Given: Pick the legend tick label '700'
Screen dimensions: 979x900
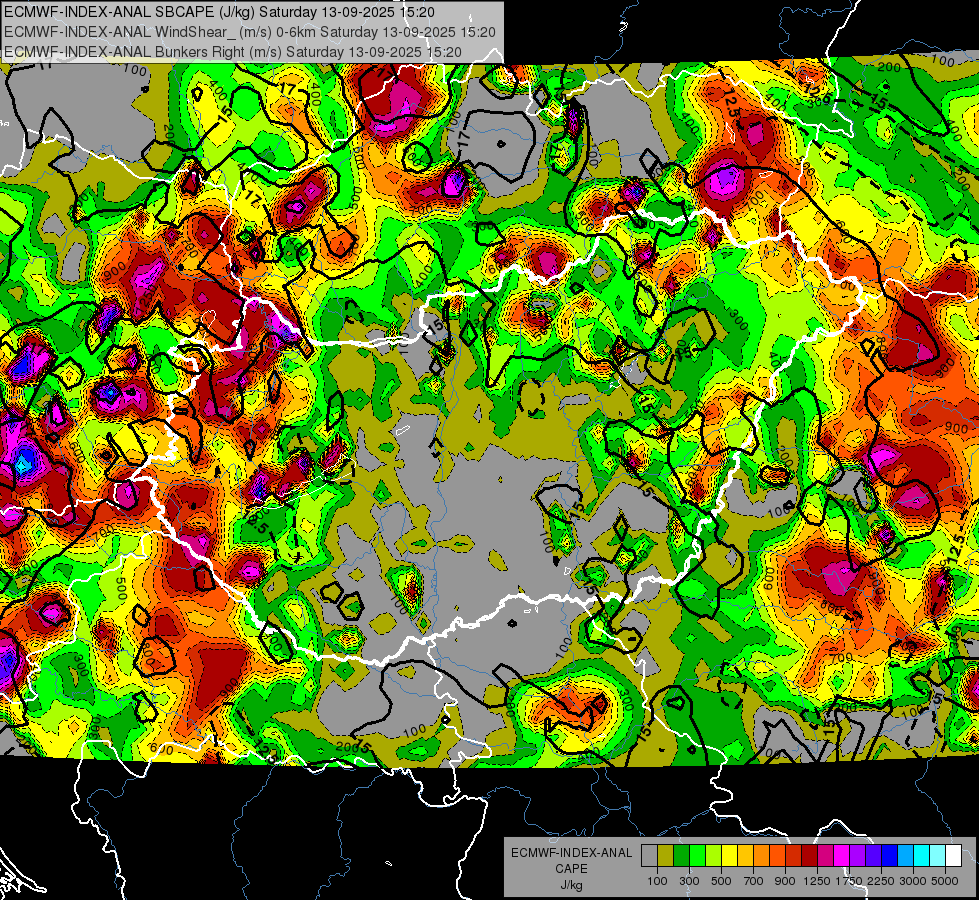Looking at the screenshot, I should click(754, 881).
